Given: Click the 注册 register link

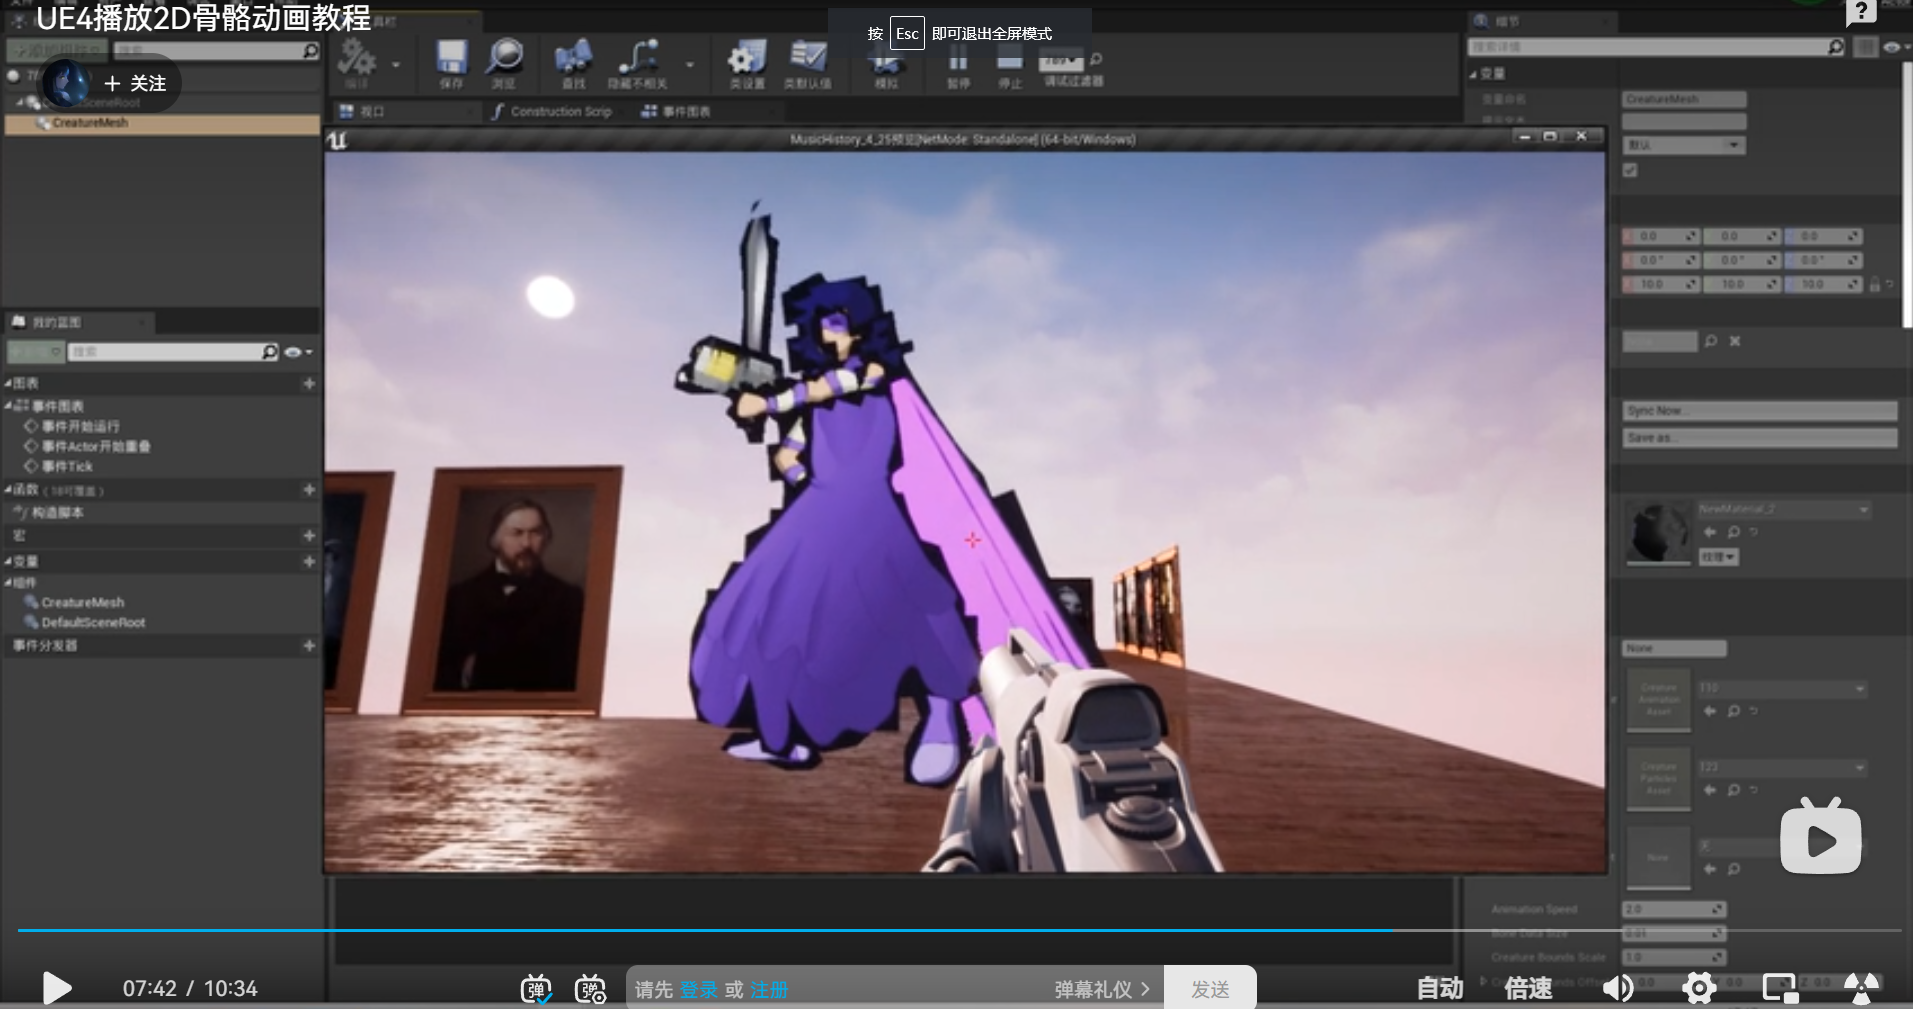Looking at the screenshot, I should [x=769, y=990].
